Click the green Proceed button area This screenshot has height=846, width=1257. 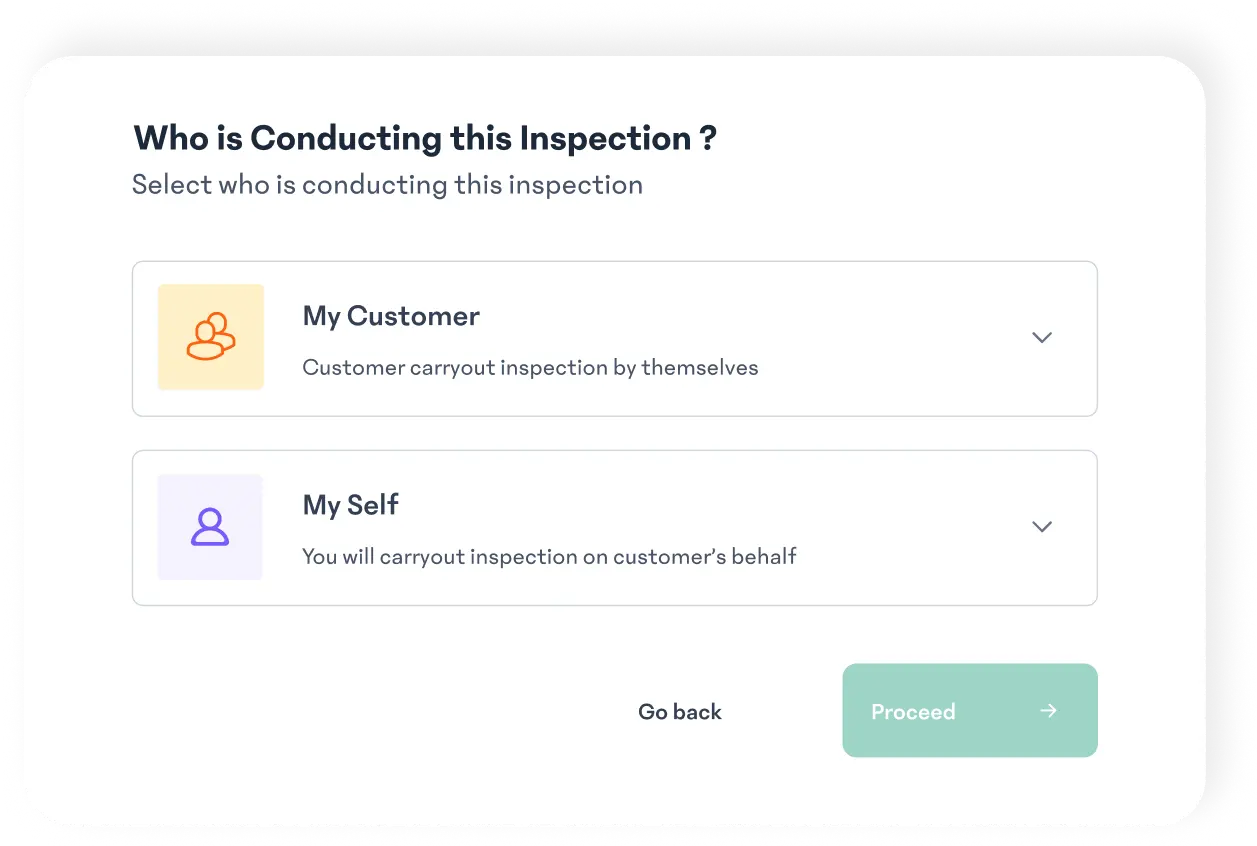969,710
